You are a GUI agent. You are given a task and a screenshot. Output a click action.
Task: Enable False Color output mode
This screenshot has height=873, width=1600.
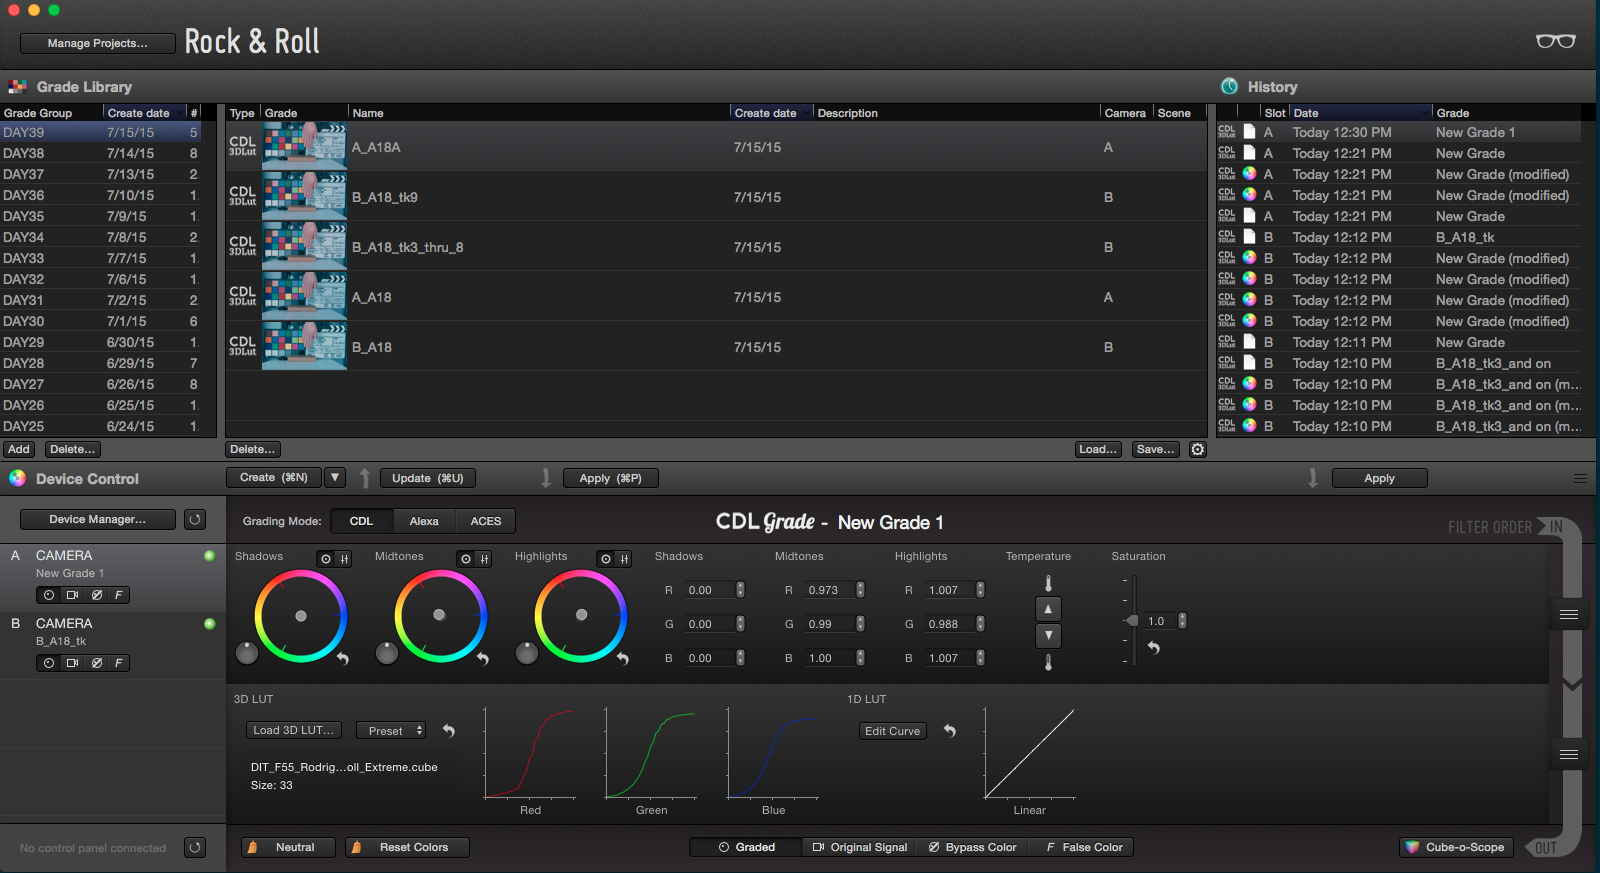pos(1084,847)
